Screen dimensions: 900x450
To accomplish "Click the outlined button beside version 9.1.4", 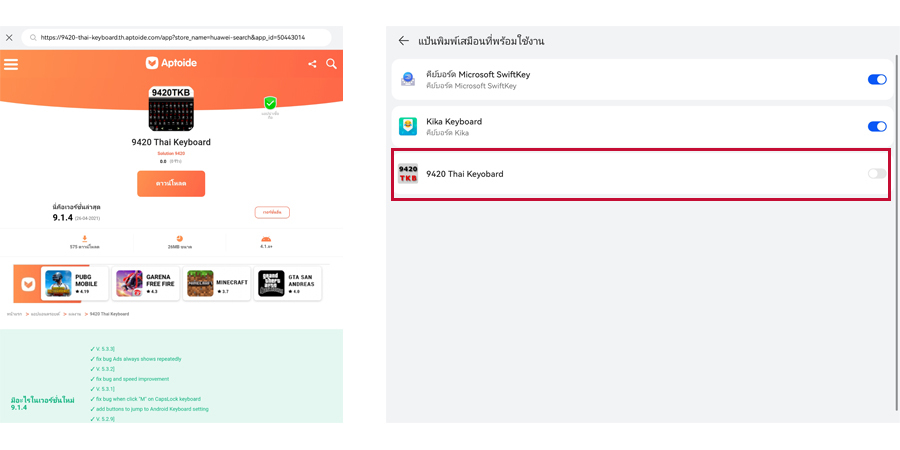I will (x=272, y=212).
